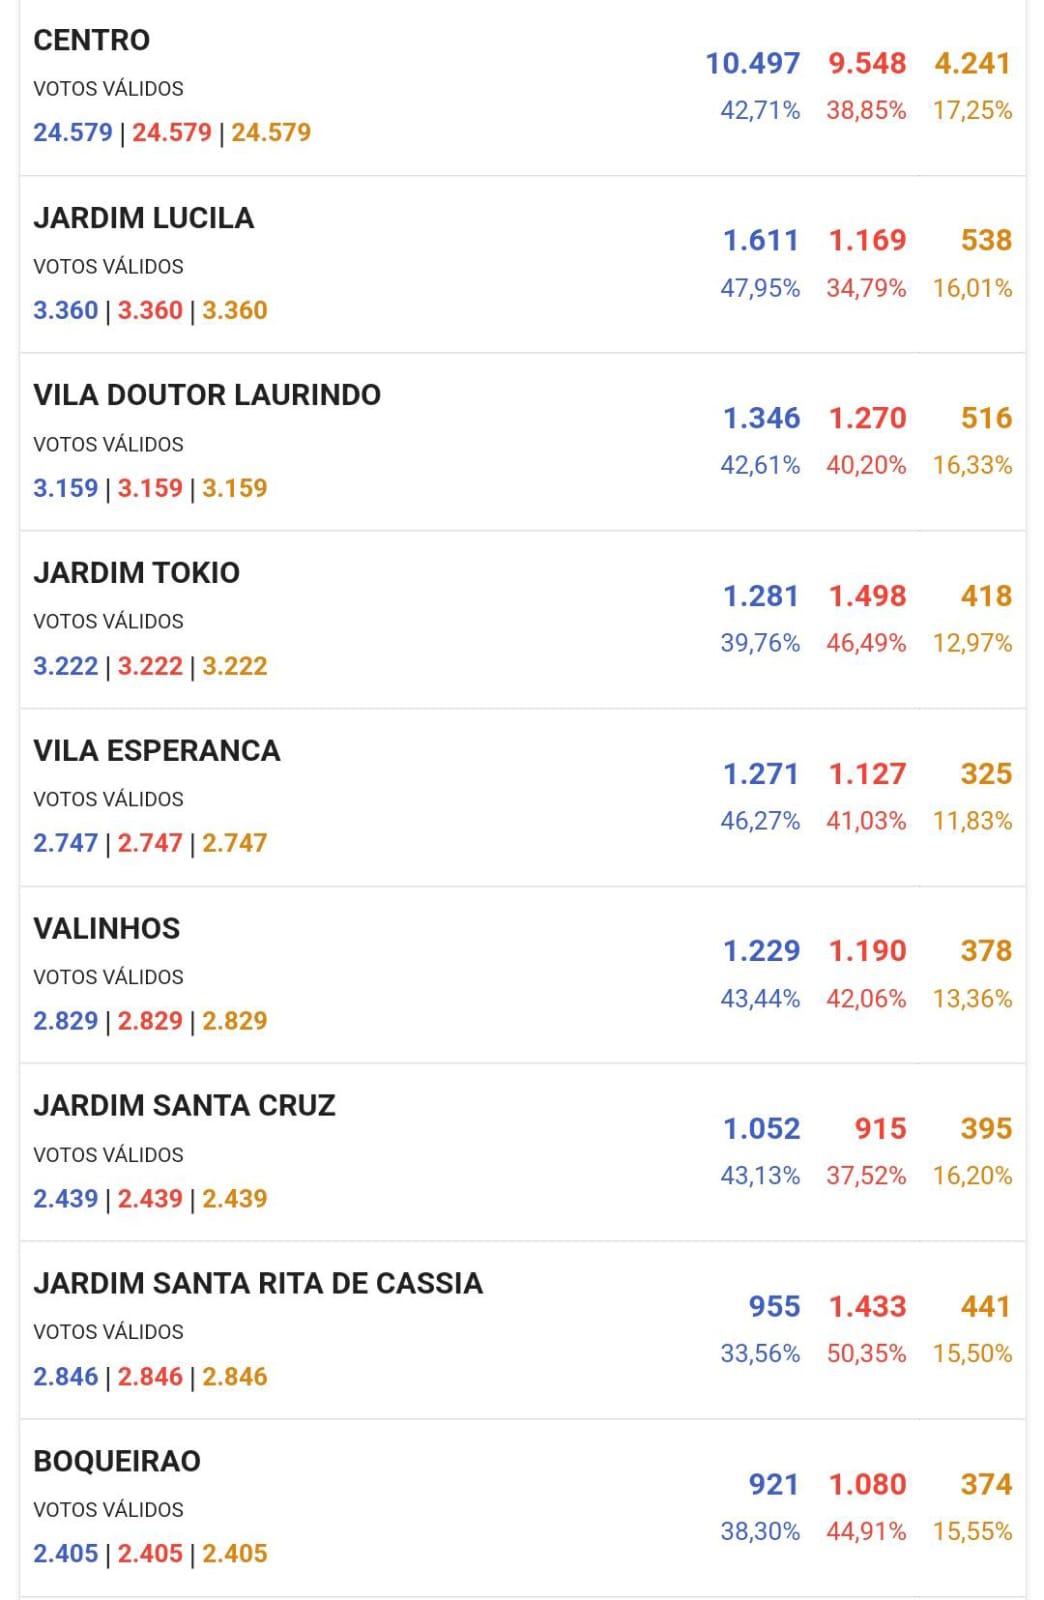Click the blue 10.497 vote count

point(752,63)
